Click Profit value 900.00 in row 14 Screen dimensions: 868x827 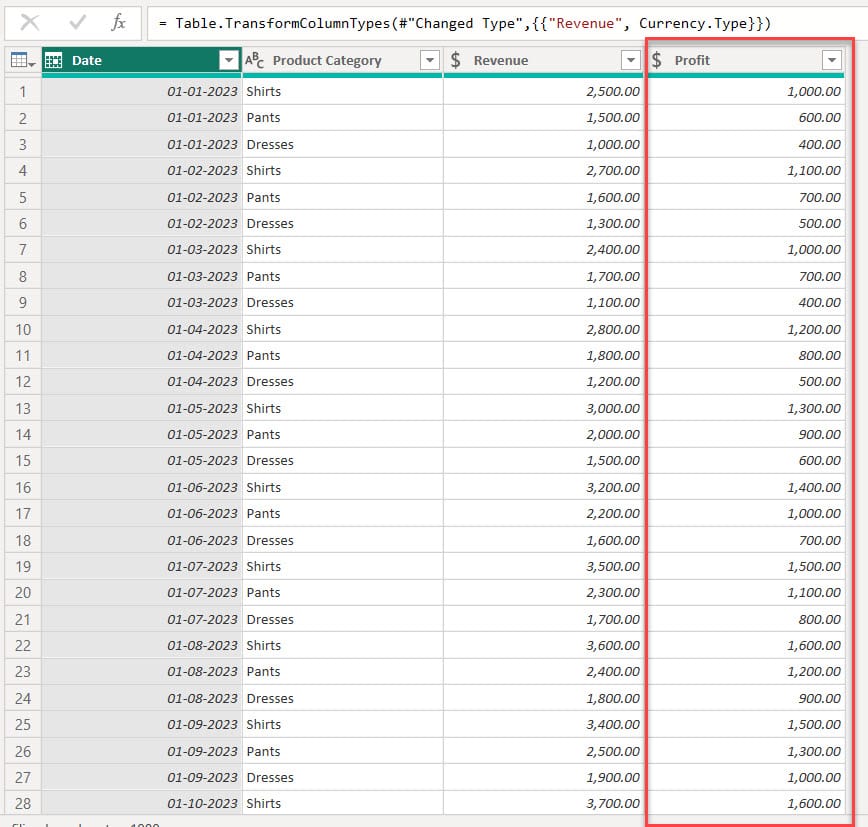(x=819, y=435)
